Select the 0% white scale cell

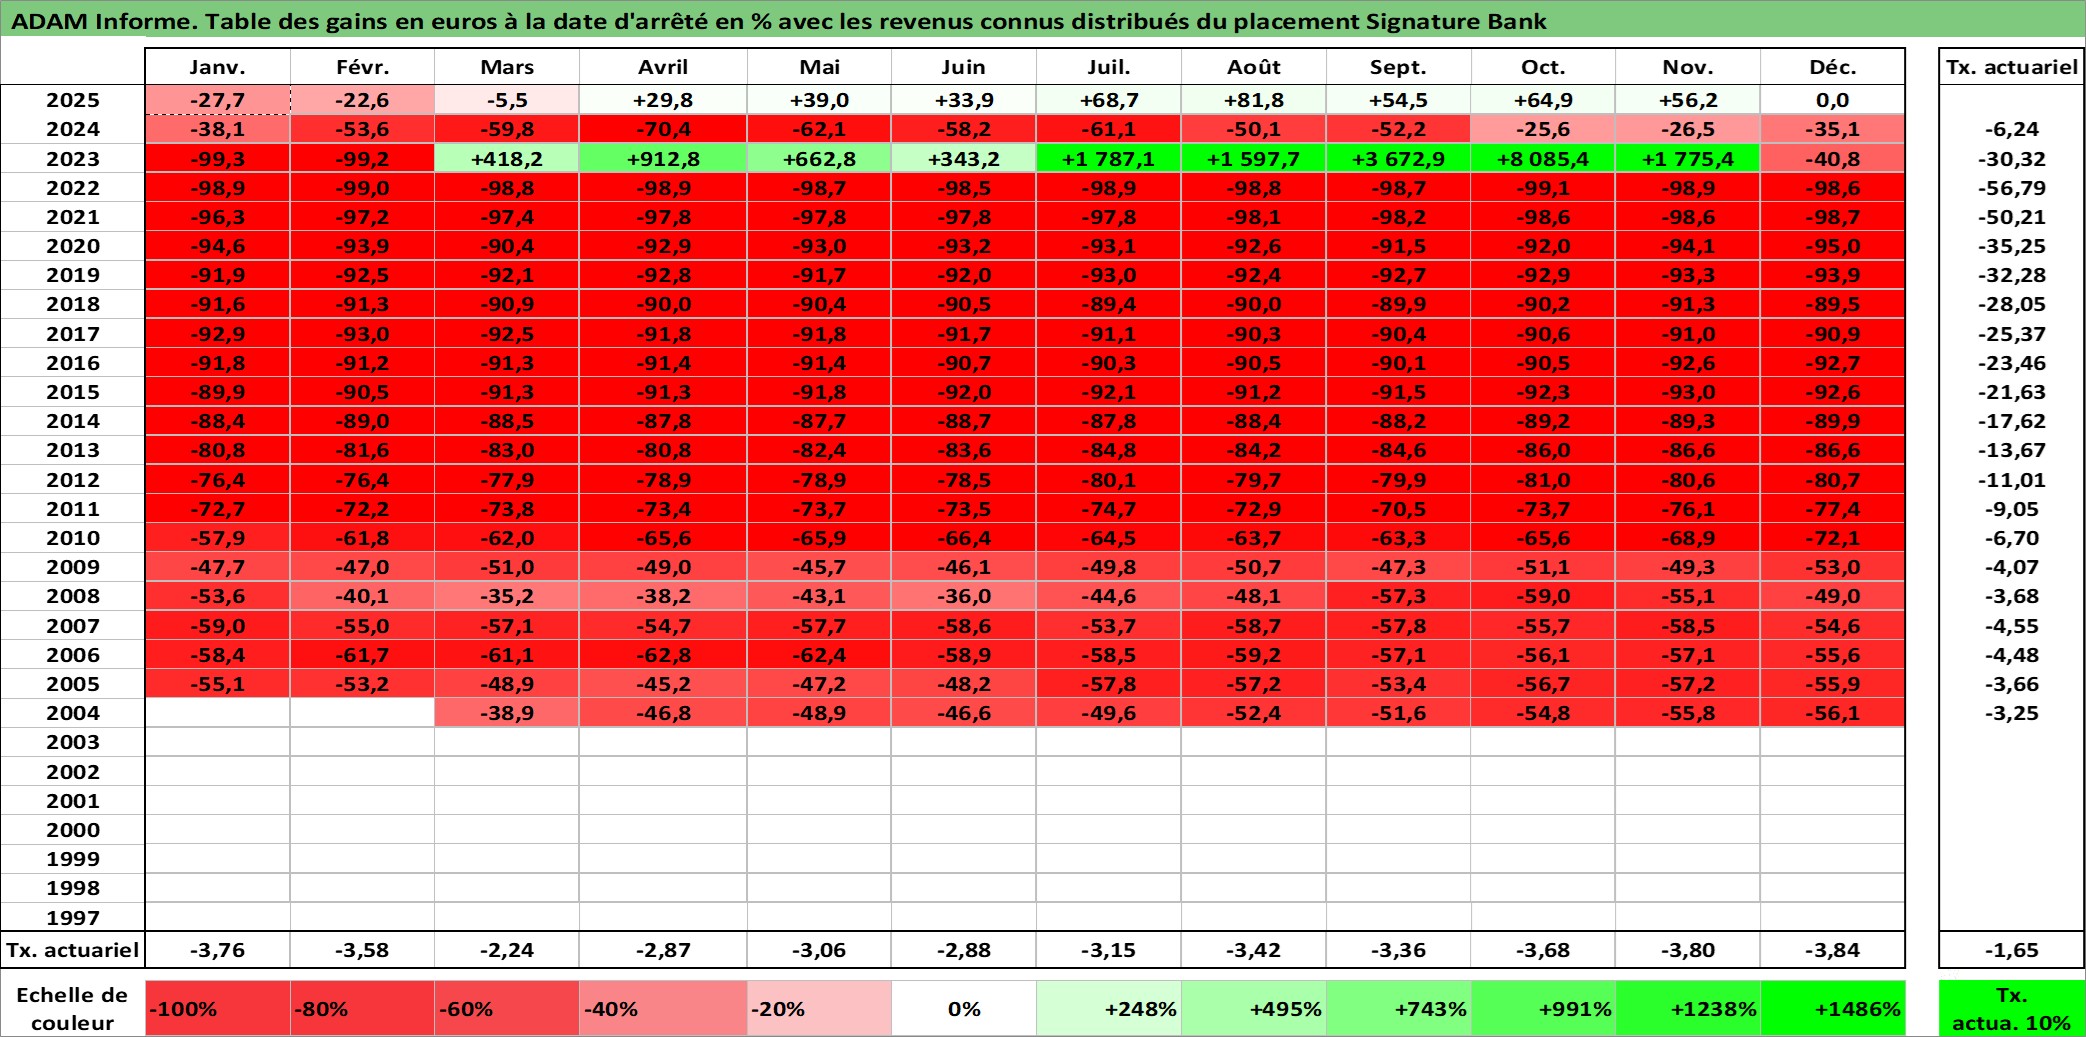964,1008
